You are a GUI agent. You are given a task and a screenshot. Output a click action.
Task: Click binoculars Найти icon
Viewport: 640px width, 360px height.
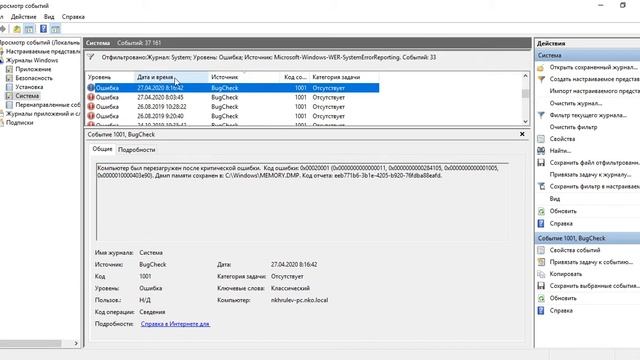tap(541, 151)
